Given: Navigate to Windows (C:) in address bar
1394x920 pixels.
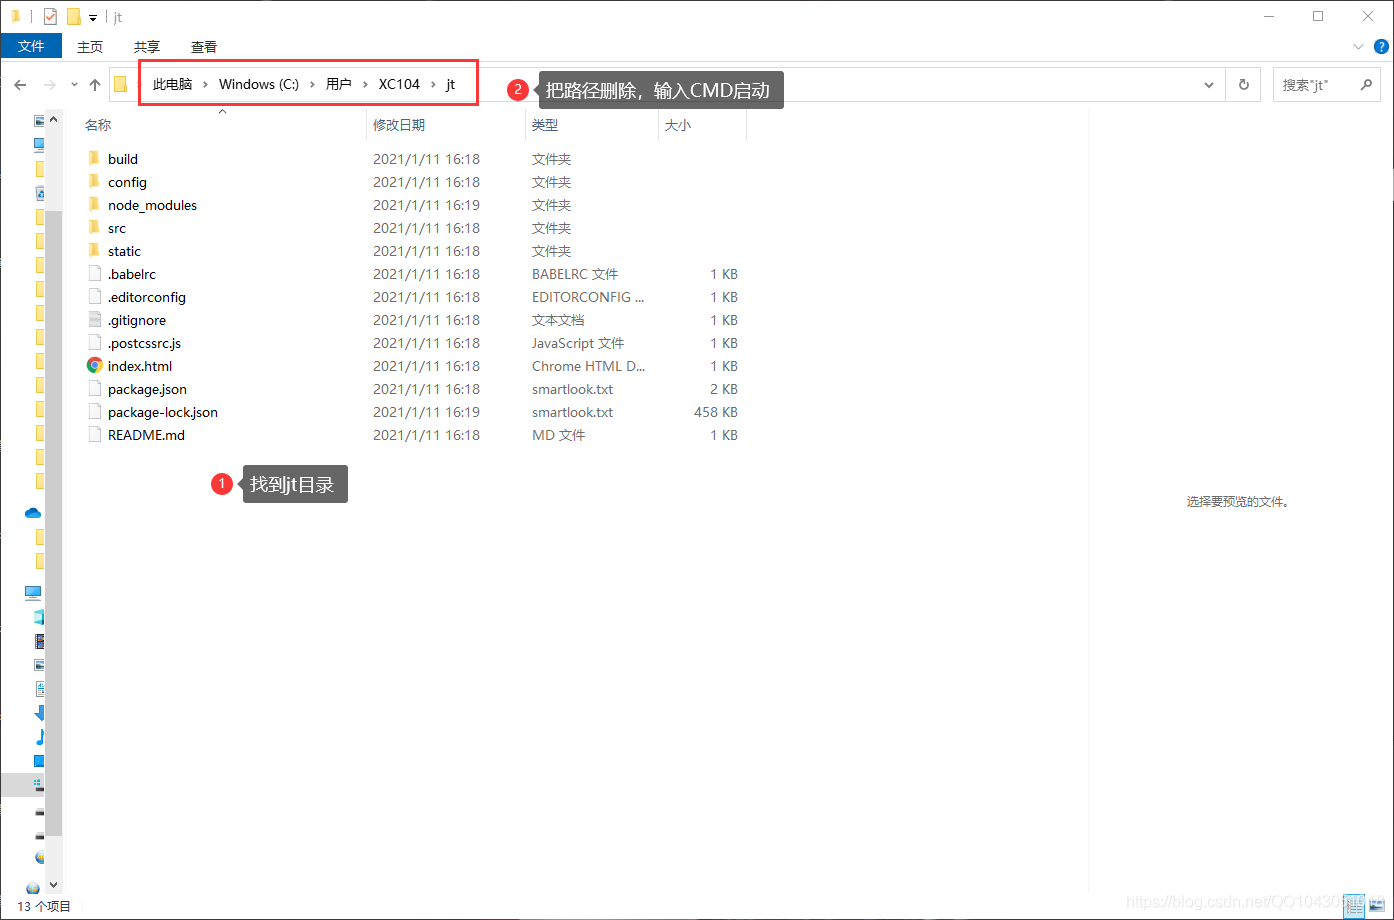Looking at the screenshot, I should (259, 84).
